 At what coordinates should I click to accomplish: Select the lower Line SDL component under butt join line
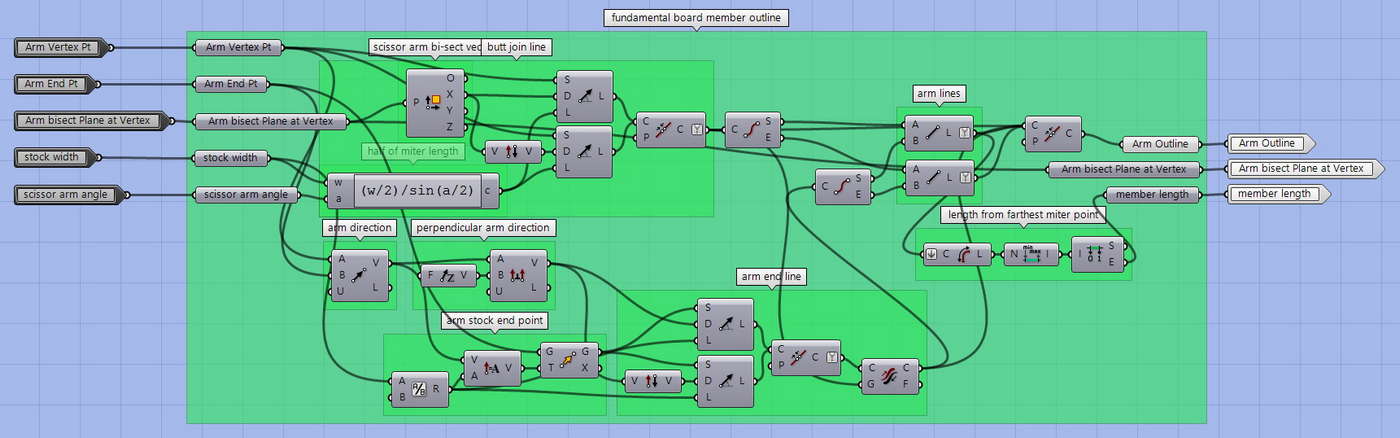[584, 152]
